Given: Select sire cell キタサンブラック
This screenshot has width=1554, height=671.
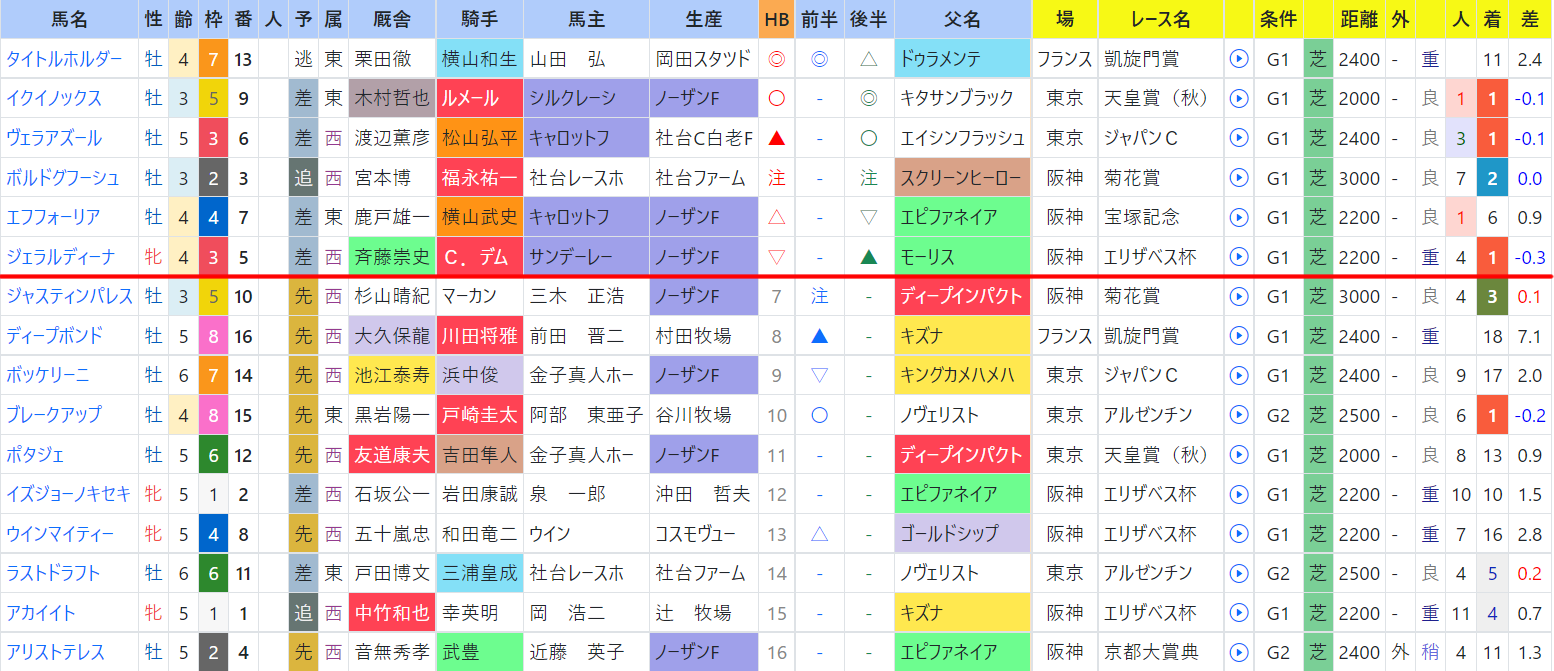Looking at the screenshot, I should tap(963, 99).
